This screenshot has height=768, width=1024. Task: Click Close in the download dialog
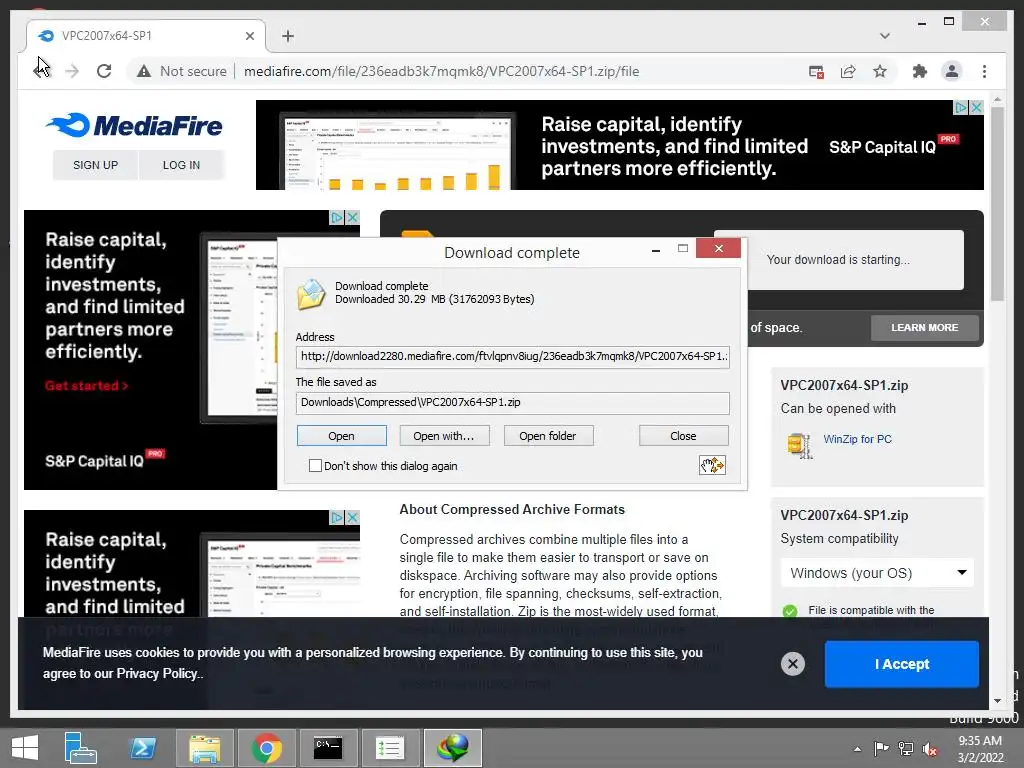[x=683, y=436]
